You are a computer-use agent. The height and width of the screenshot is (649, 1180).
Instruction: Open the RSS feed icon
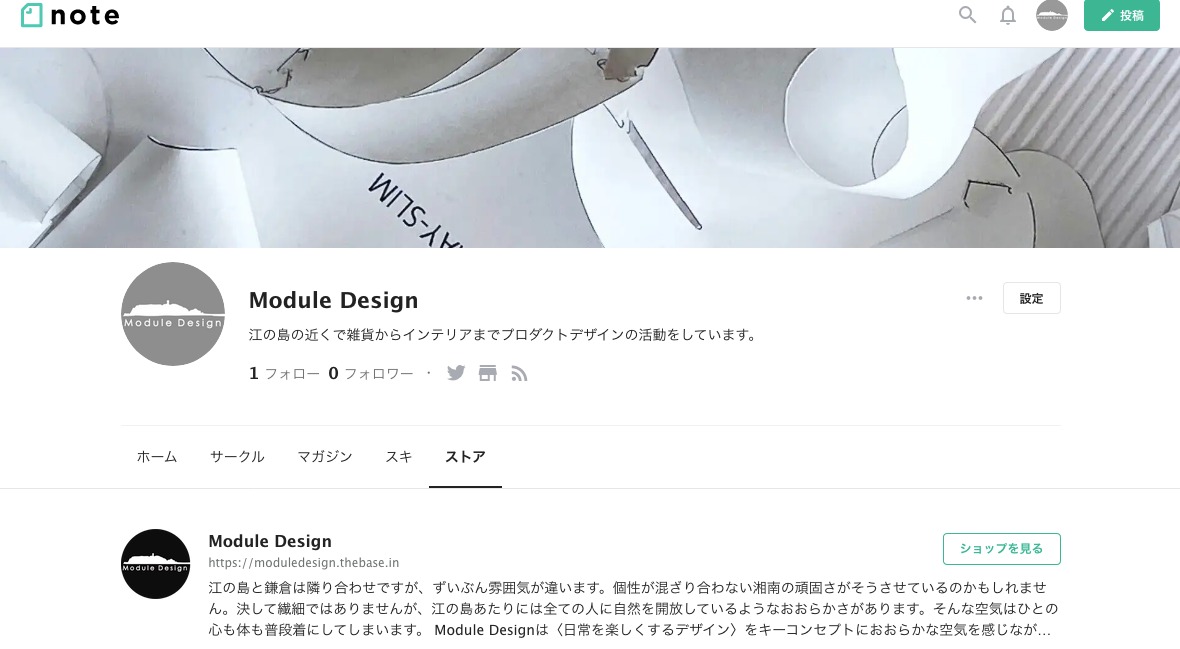[519, 373]
